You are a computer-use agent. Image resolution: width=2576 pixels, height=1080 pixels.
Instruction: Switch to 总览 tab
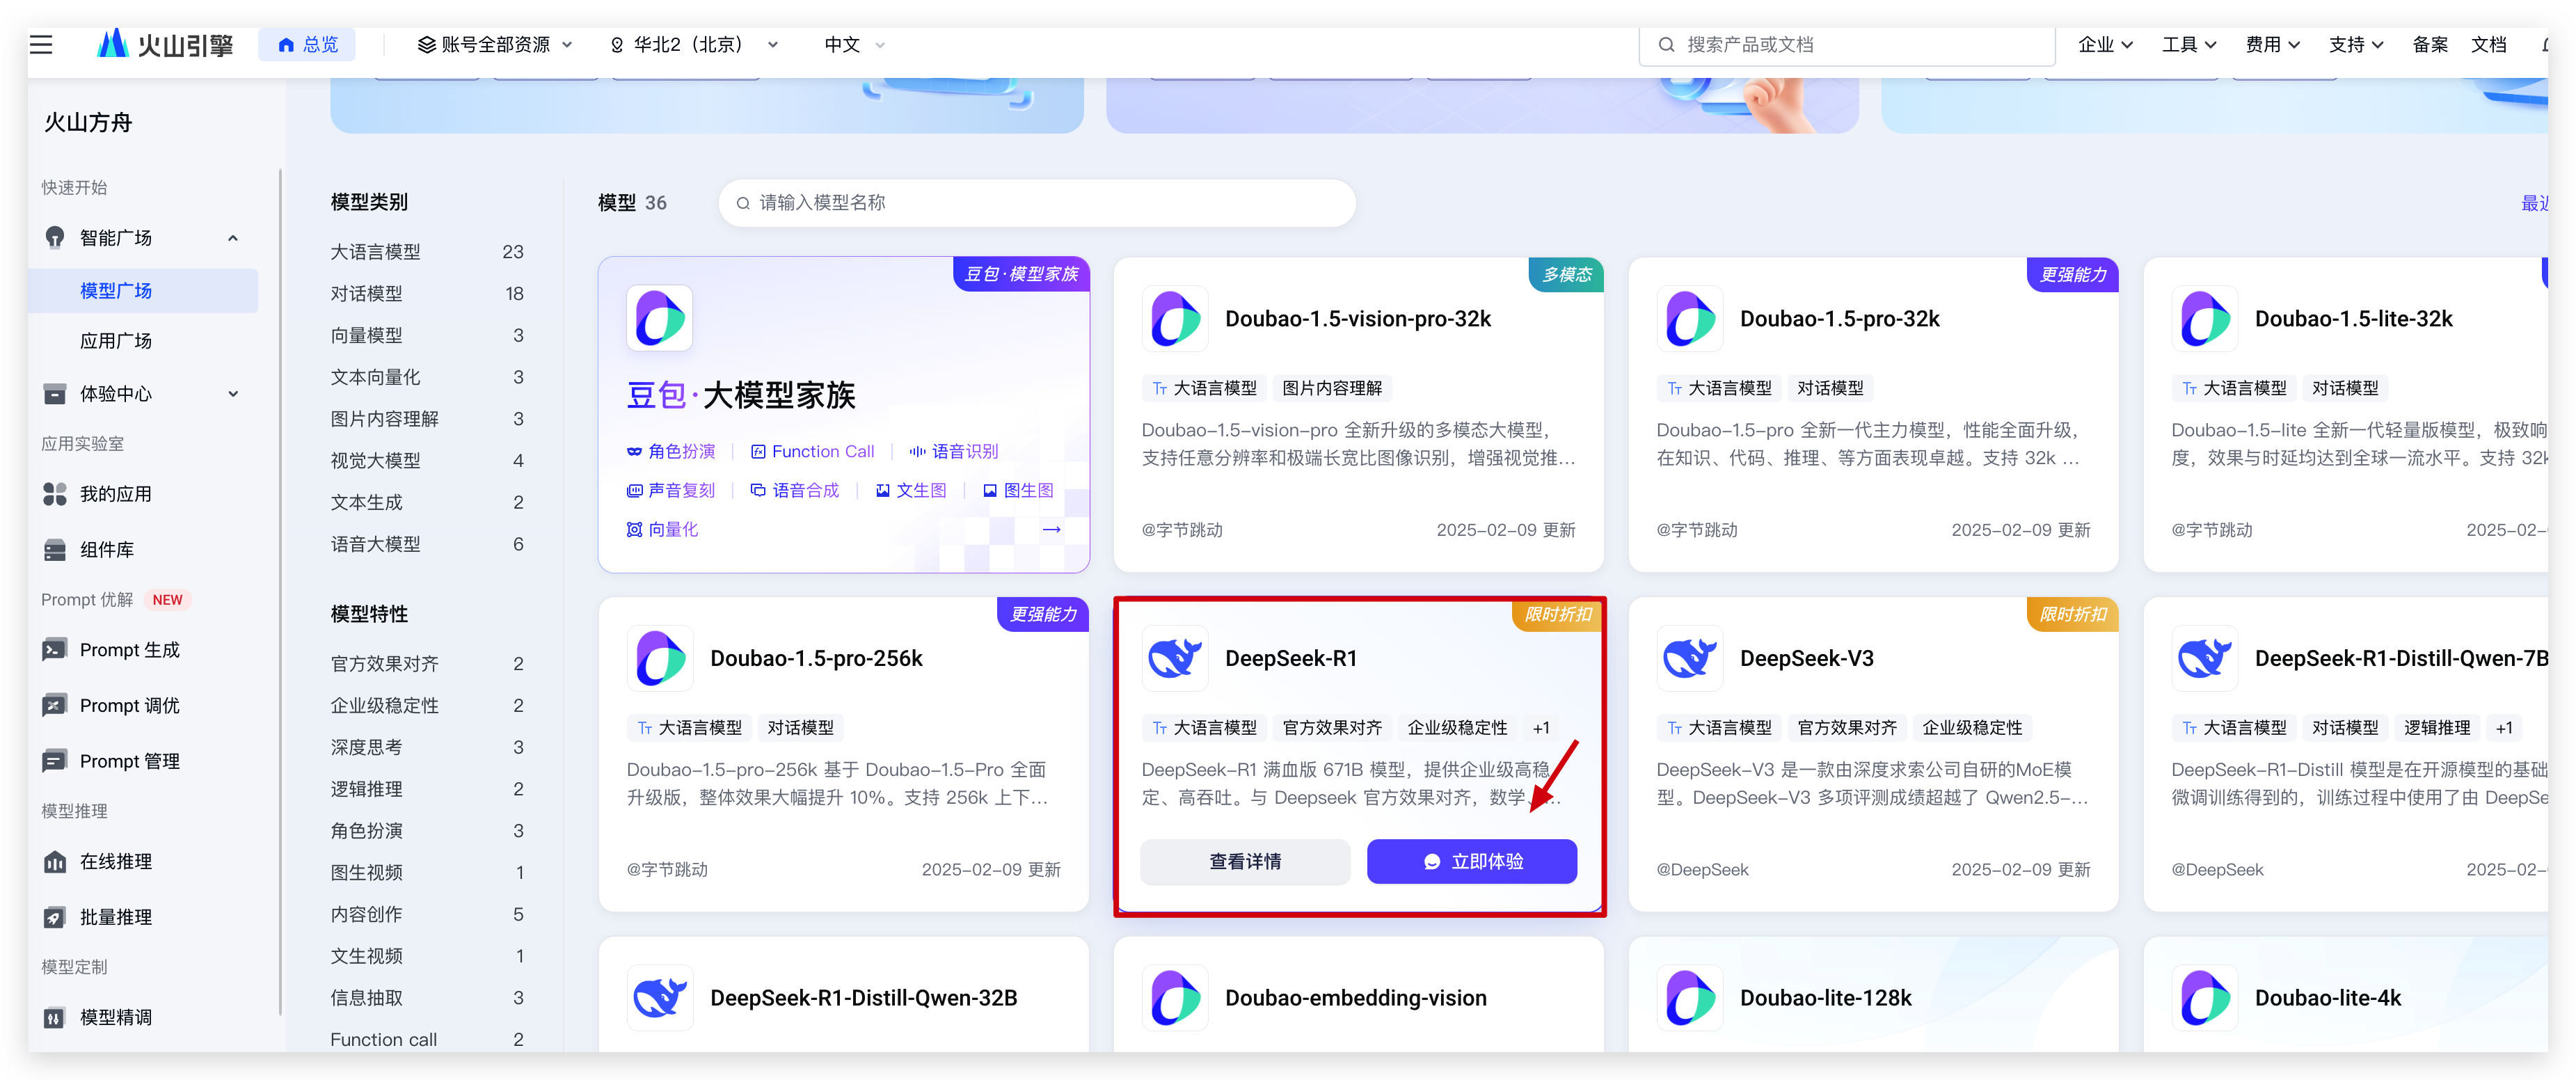[307, 44]
